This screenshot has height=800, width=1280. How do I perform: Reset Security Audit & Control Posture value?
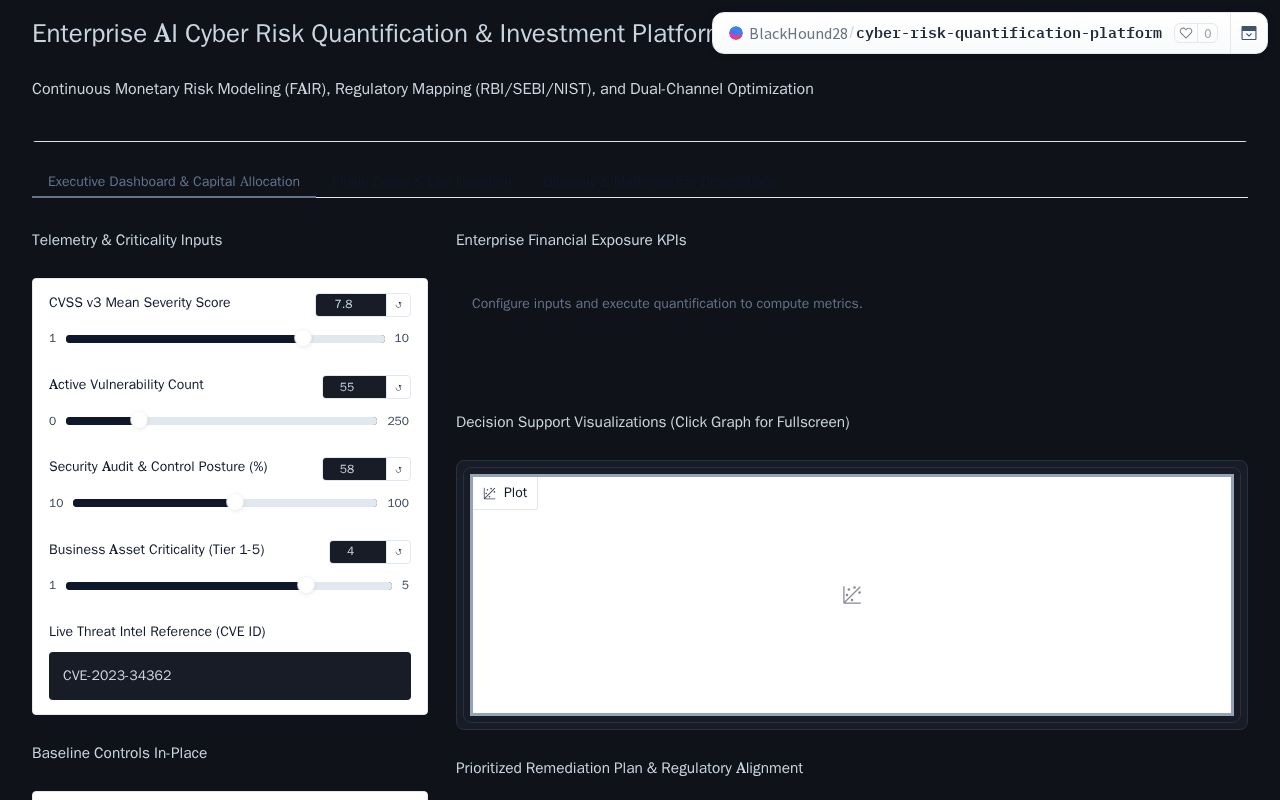(x=399, y=469)
